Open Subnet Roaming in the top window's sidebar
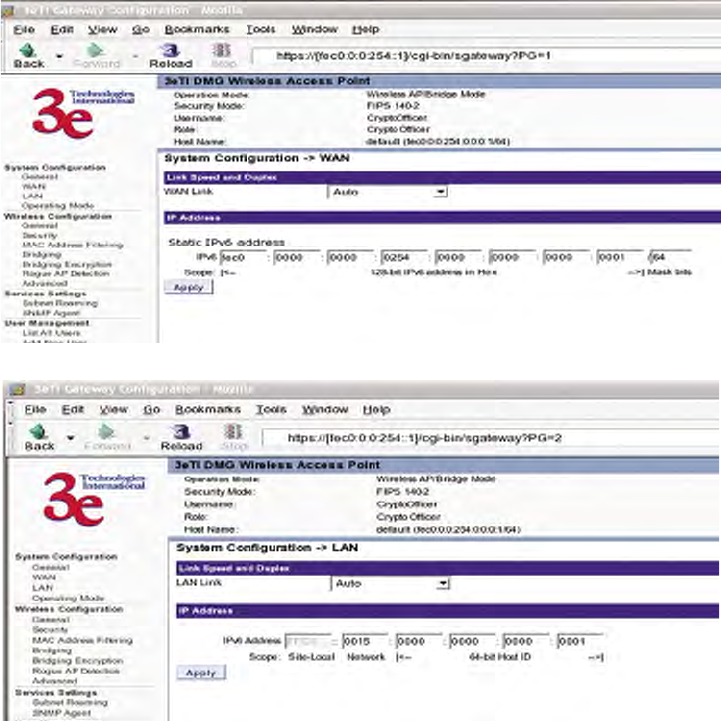Image resolution: width=721 pixels, height=721 pixels. point(60,303)
